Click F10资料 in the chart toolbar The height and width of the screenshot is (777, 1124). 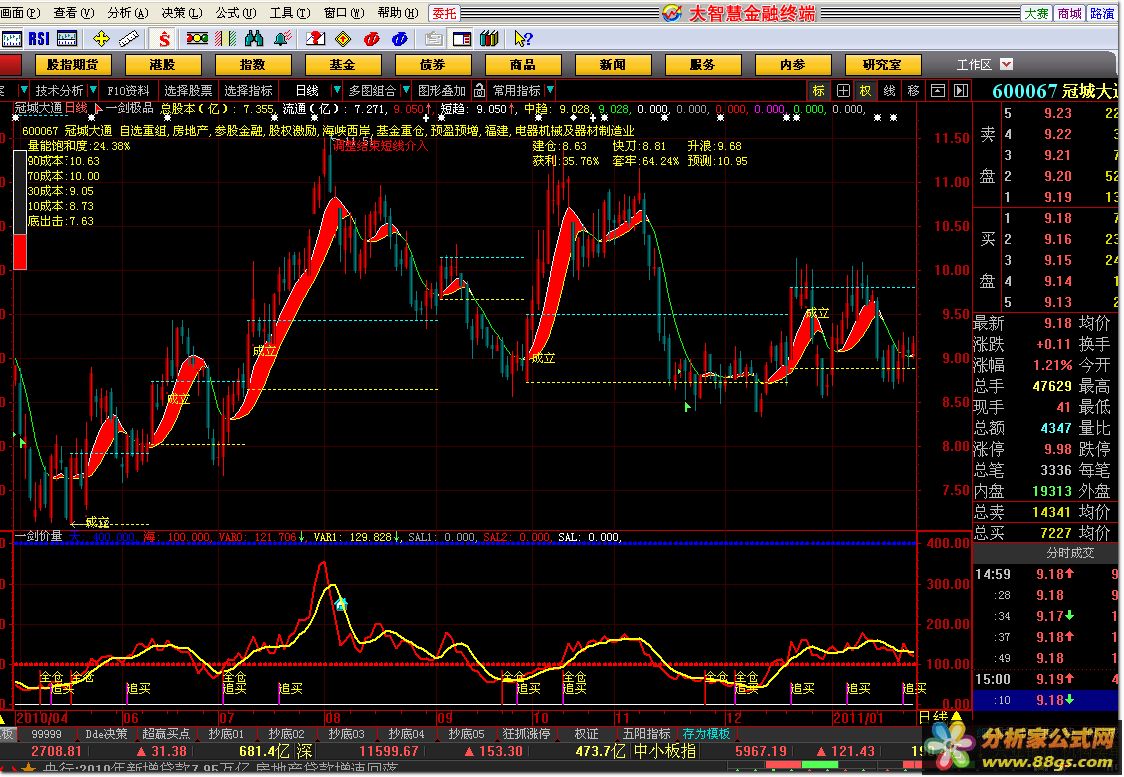[128, 90]
